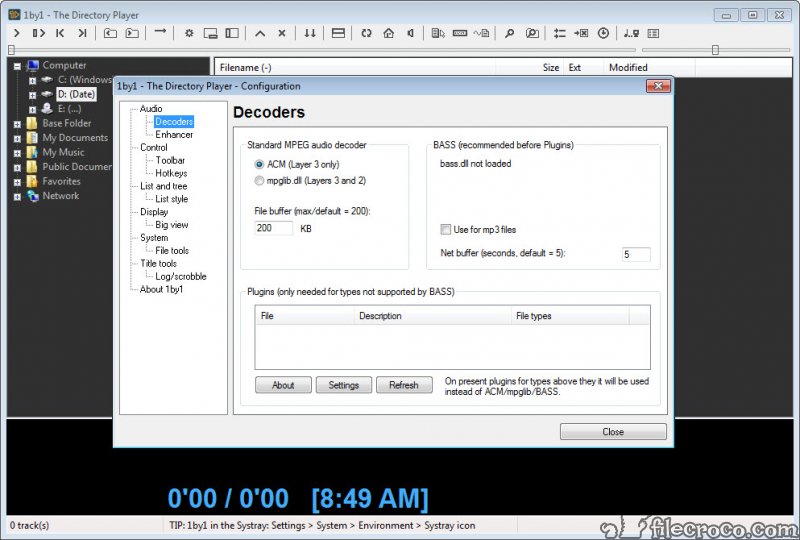Click the X toolbar icon
Viewport: 800px width, 540px height.
pos(282,33)
